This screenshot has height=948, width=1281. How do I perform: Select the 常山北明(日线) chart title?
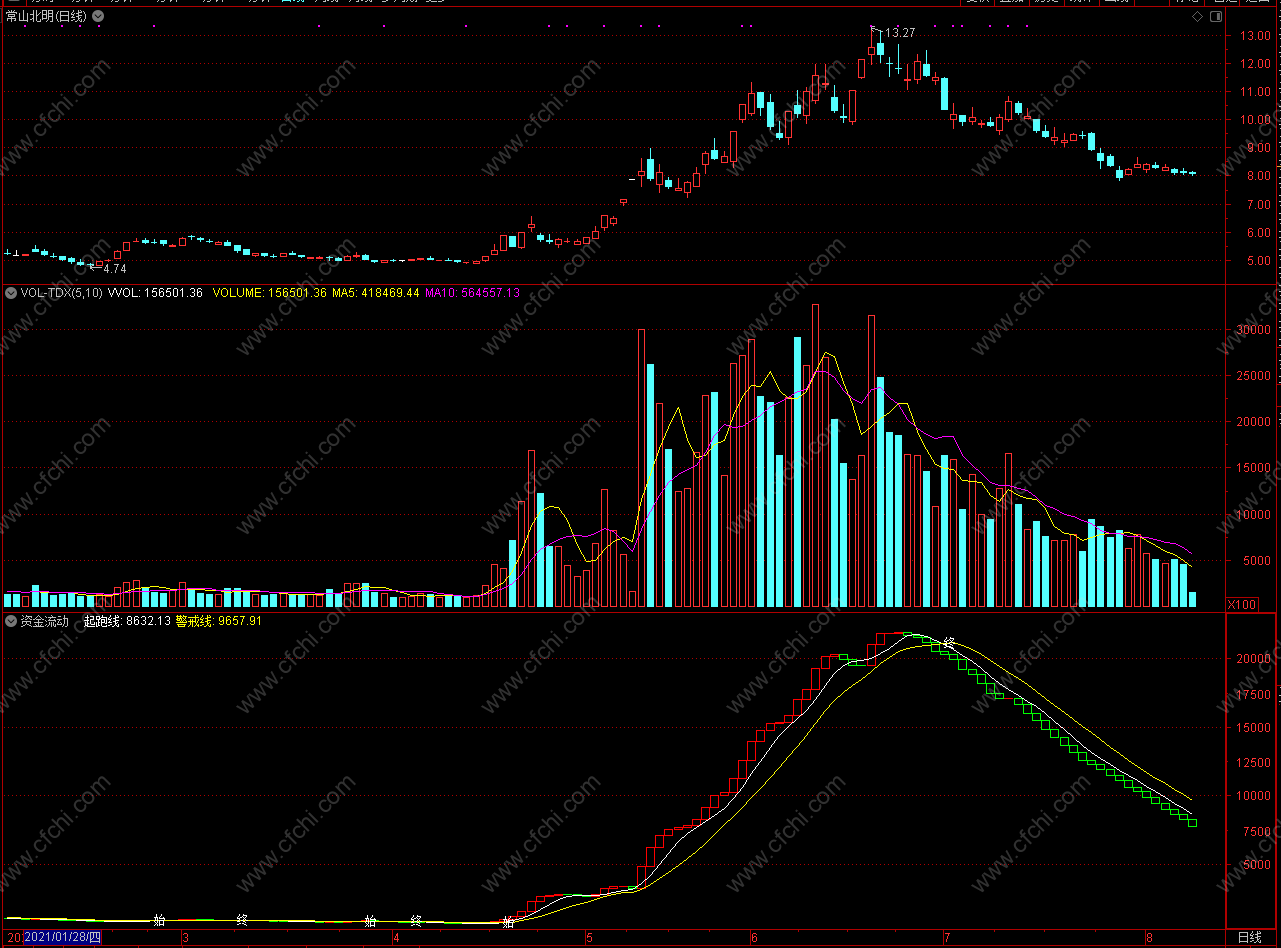pos(46,17)
